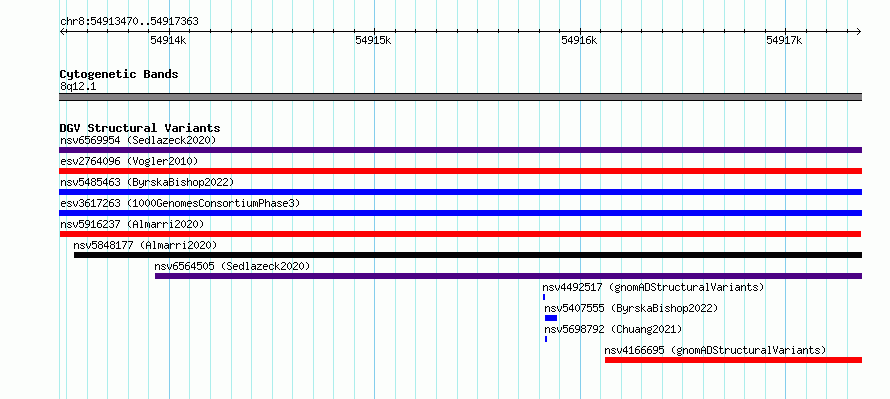This screenshot has width=890, height=399.
Task: Select the short blue bar under nsv5407555
Action: [551, 318]
